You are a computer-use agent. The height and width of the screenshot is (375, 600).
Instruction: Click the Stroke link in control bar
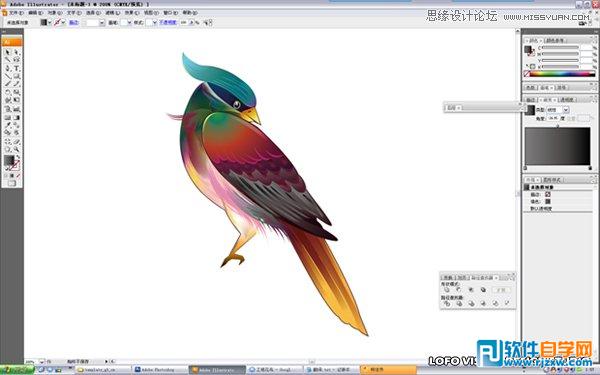pos(73,23)
